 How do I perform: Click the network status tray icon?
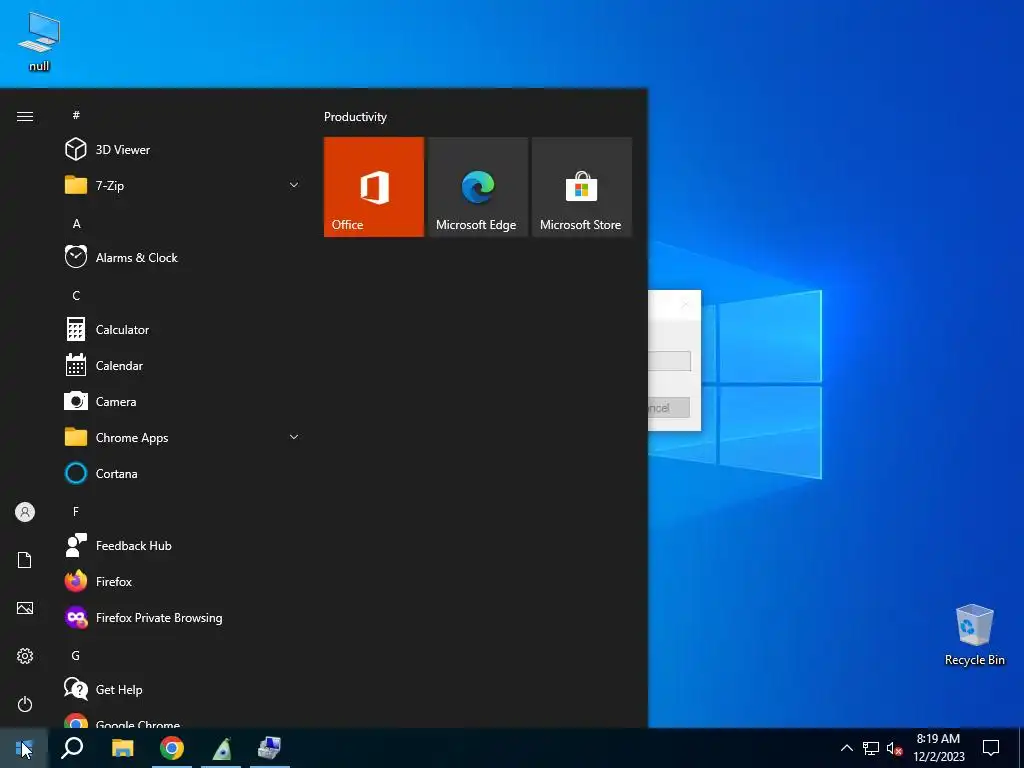(871, 748)
